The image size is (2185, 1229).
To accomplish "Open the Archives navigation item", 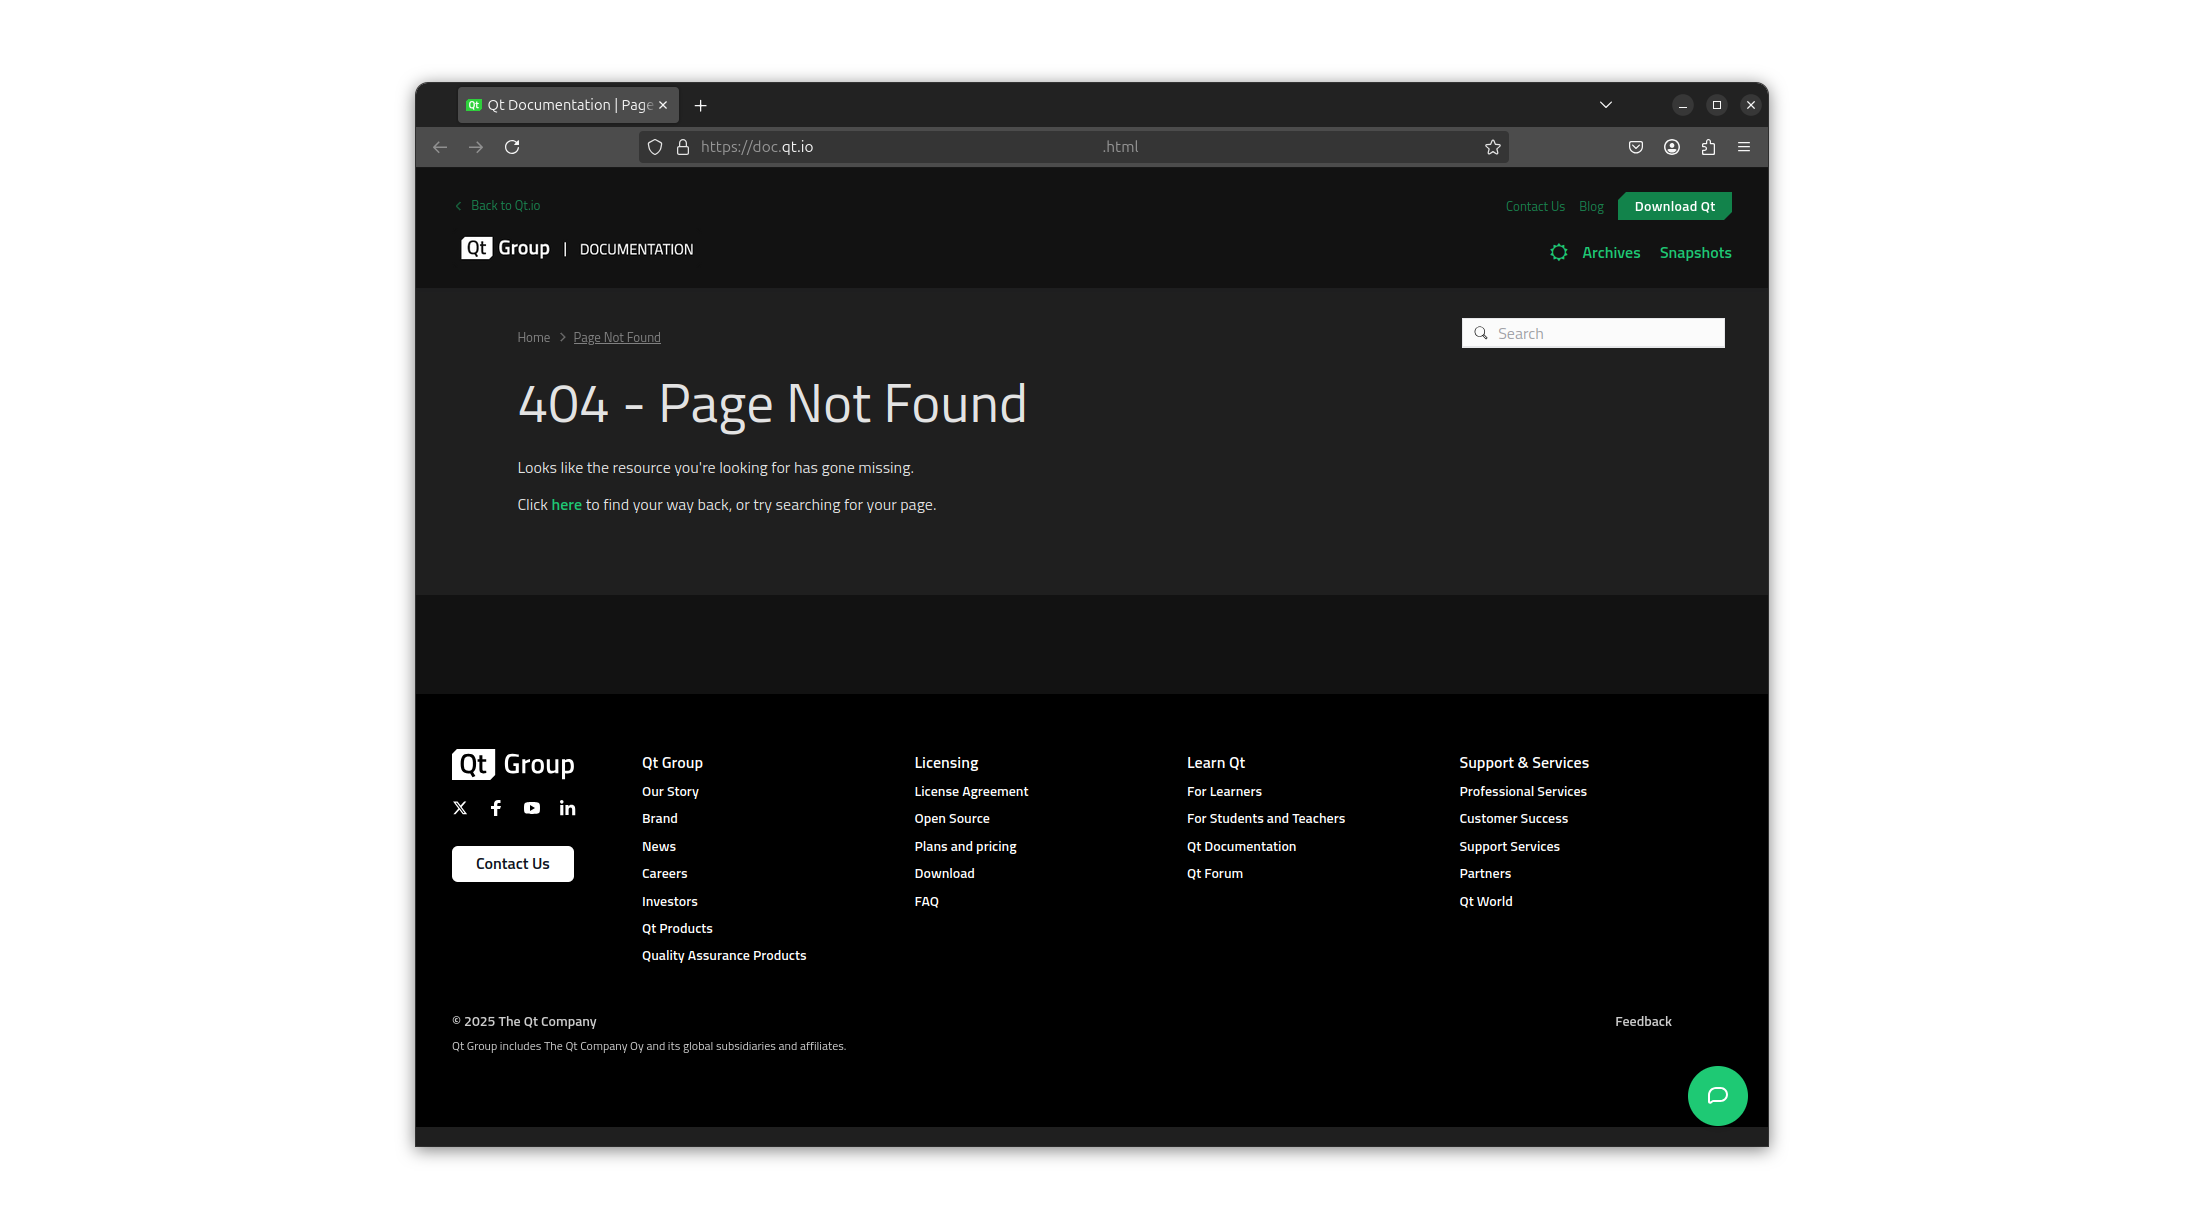I will click(1610, 253).
